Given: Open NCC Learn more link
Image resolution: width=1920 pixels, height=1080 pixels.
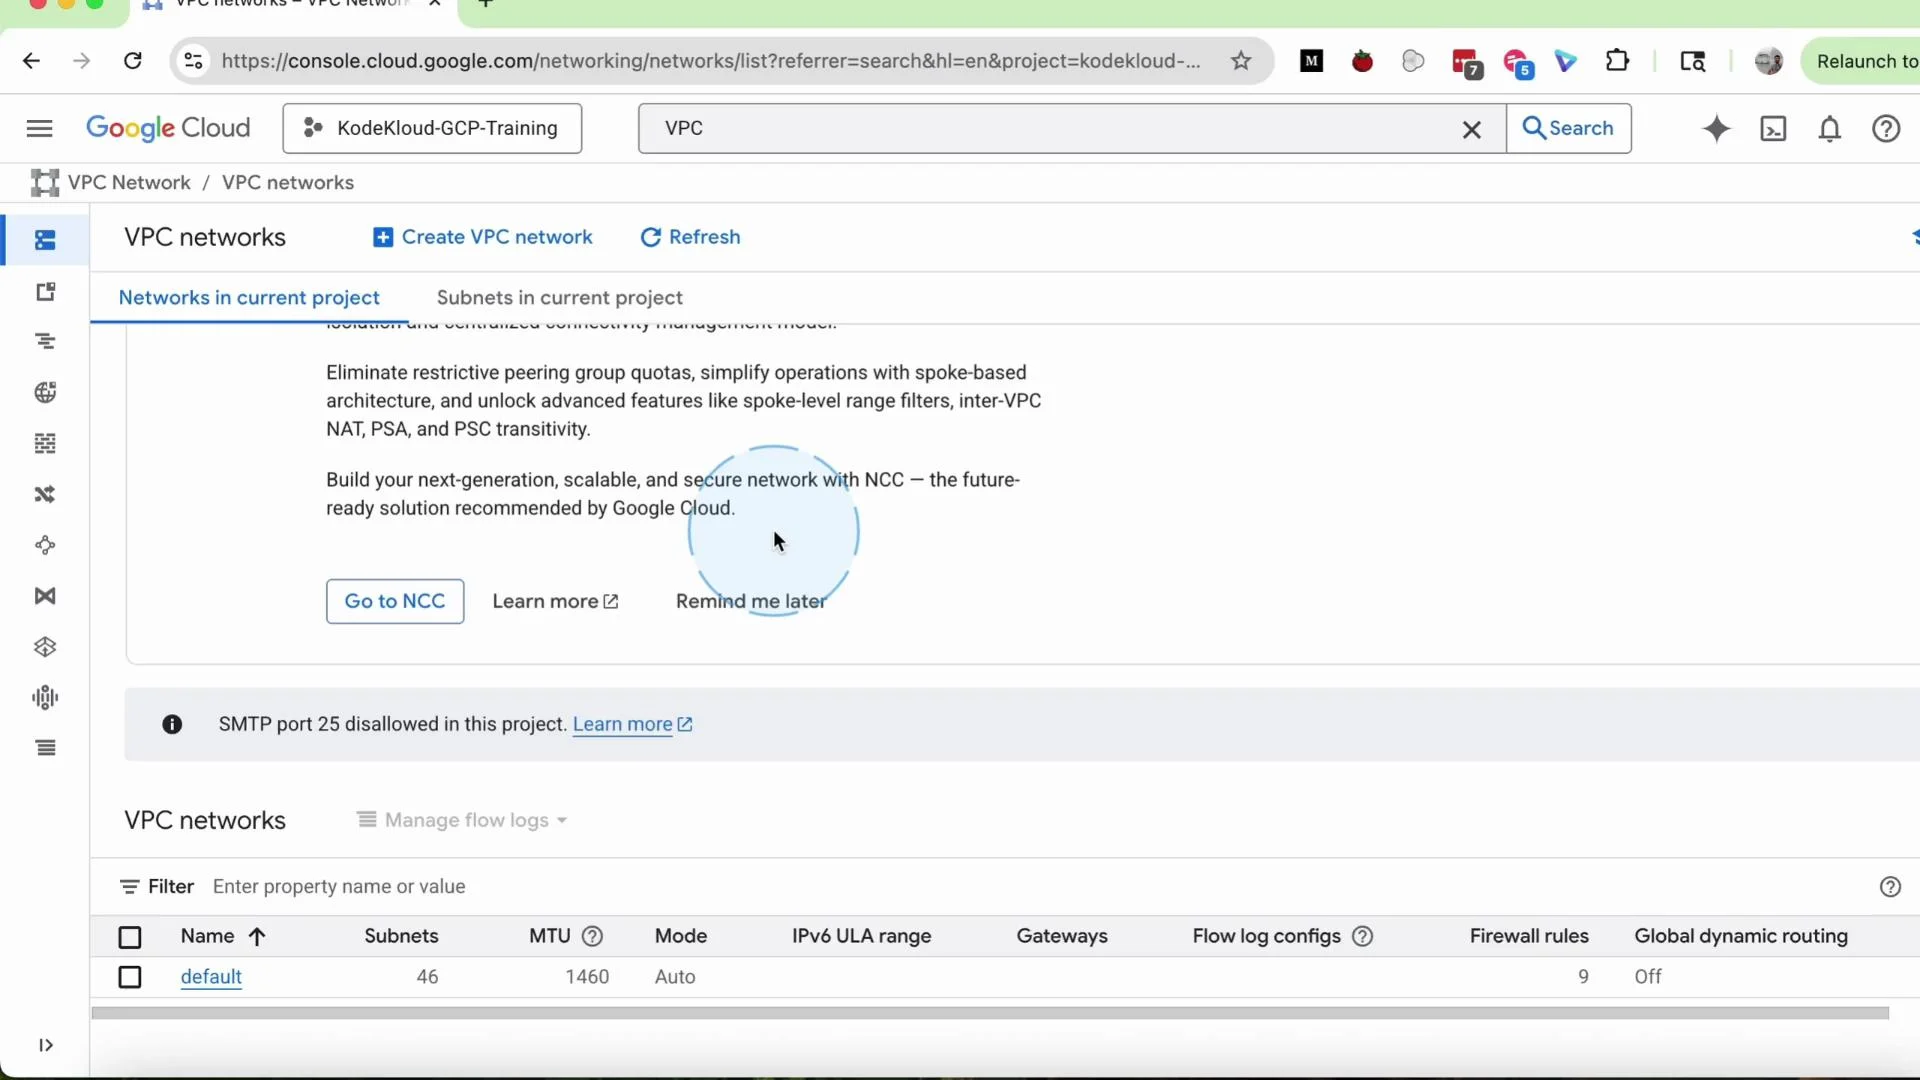Looking at the screenshot, I should click(x=555, y=601).
